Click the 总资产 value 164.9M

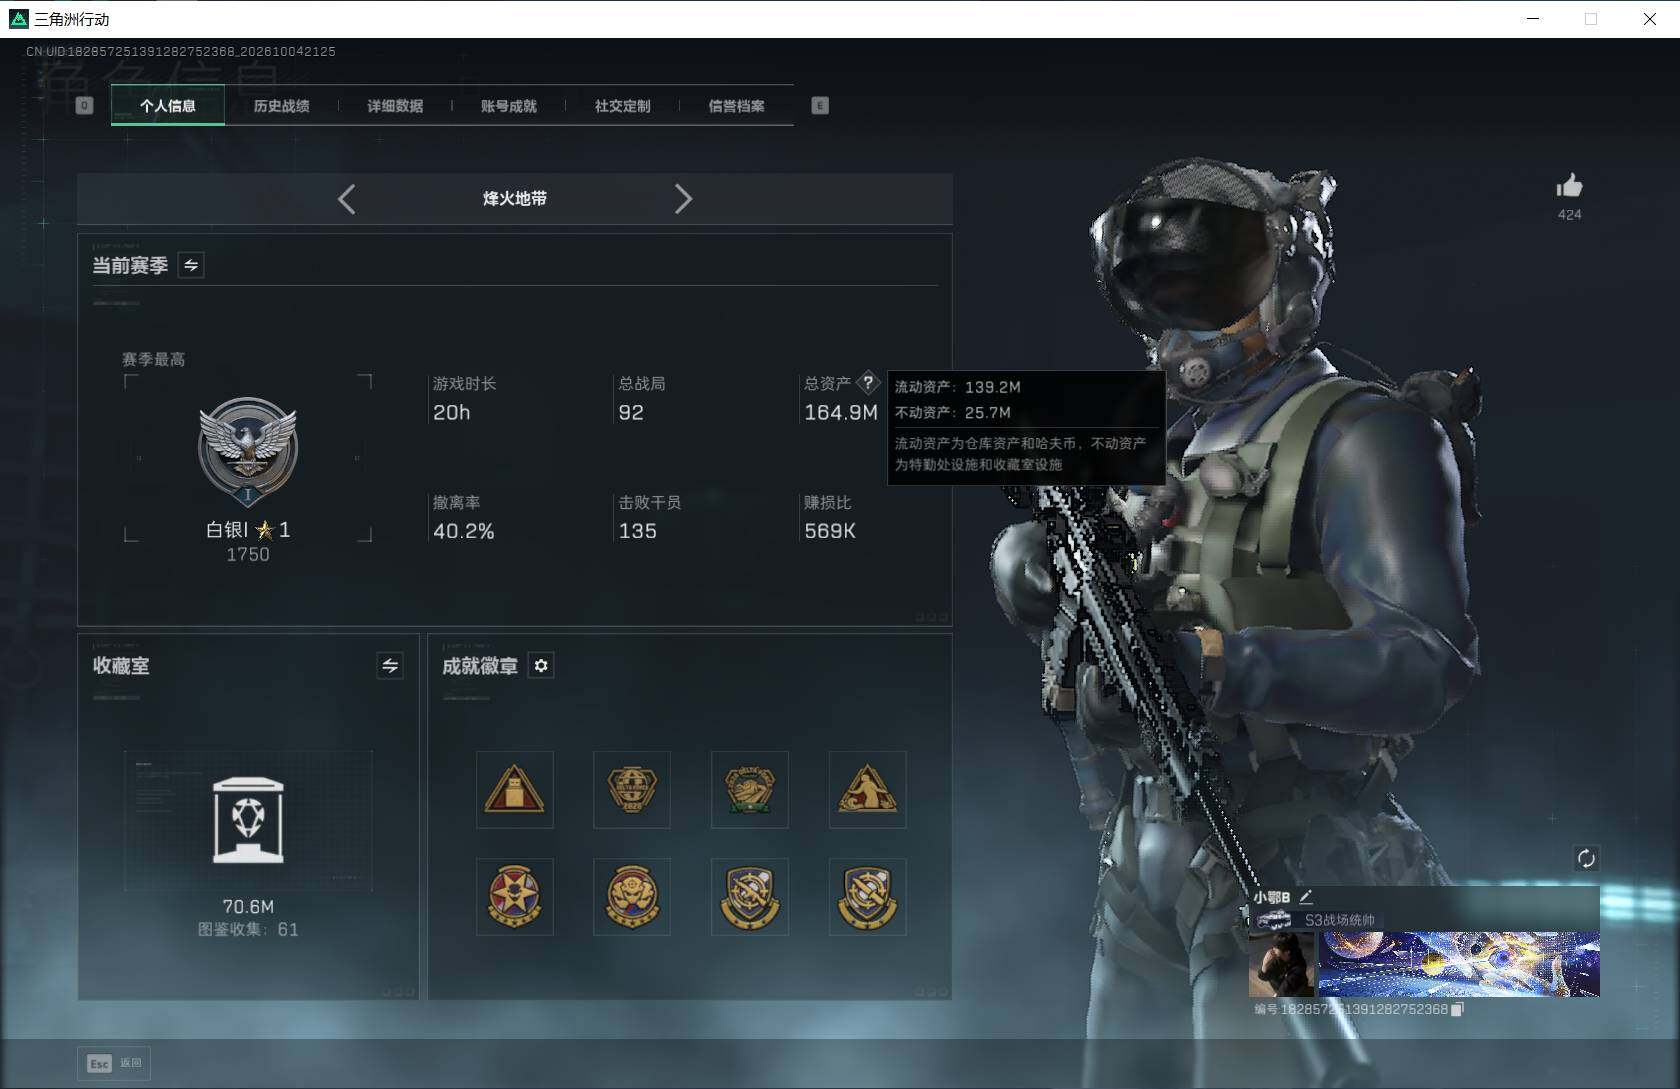841,413
